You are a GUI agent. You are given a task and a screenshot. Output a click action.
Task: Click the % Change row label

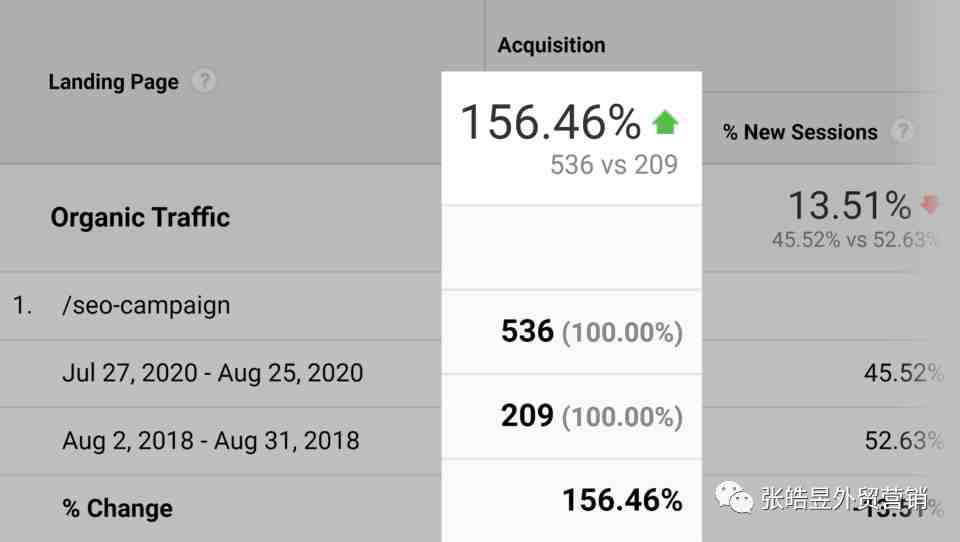[117, 508]
